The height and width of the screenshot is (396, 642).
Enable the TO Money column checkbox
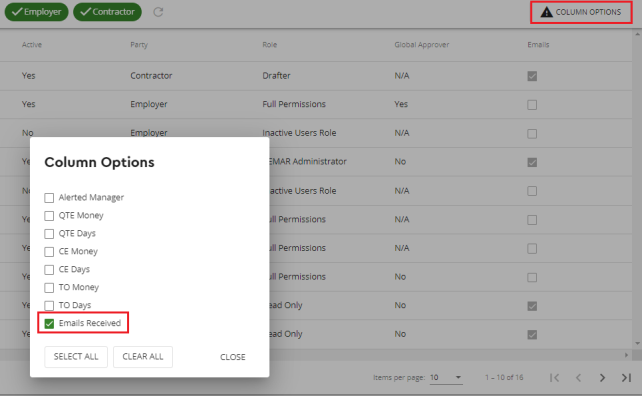tap(49, 287)
